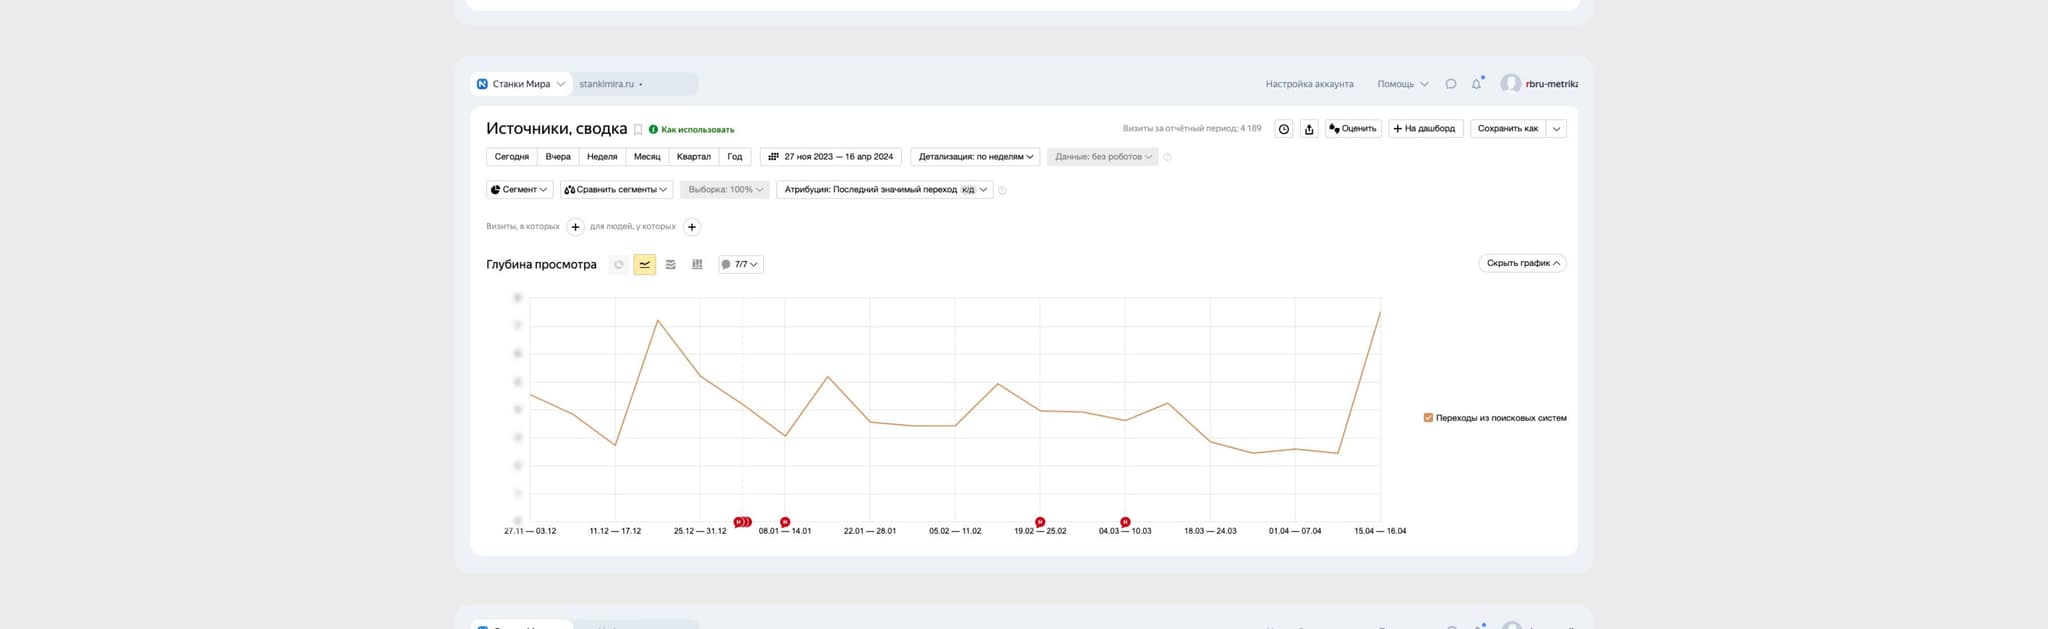Select the line chart view icon
The width and height of the screenshot is (2048, 629).
coord(645,265)
